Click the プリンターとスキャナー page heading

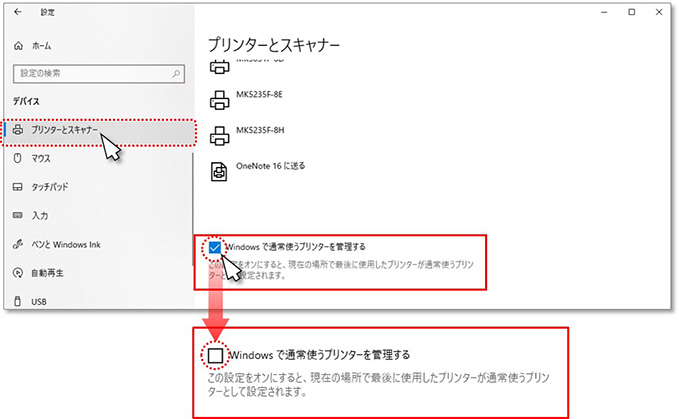(x=274, y=45)
